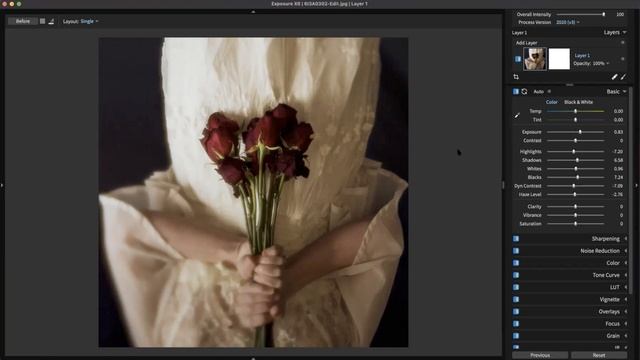Click the Exposure slider handle
640x360 pixels.
click(x=580, y=132)
